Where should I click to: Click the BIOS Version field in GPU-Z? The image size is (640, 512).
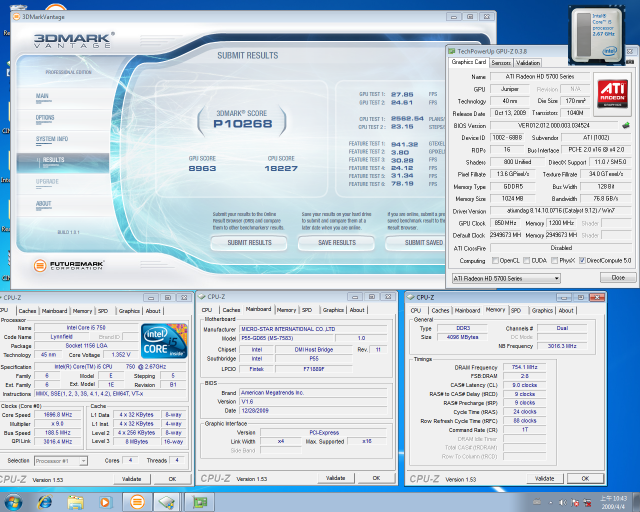click(x=553, y=125)
